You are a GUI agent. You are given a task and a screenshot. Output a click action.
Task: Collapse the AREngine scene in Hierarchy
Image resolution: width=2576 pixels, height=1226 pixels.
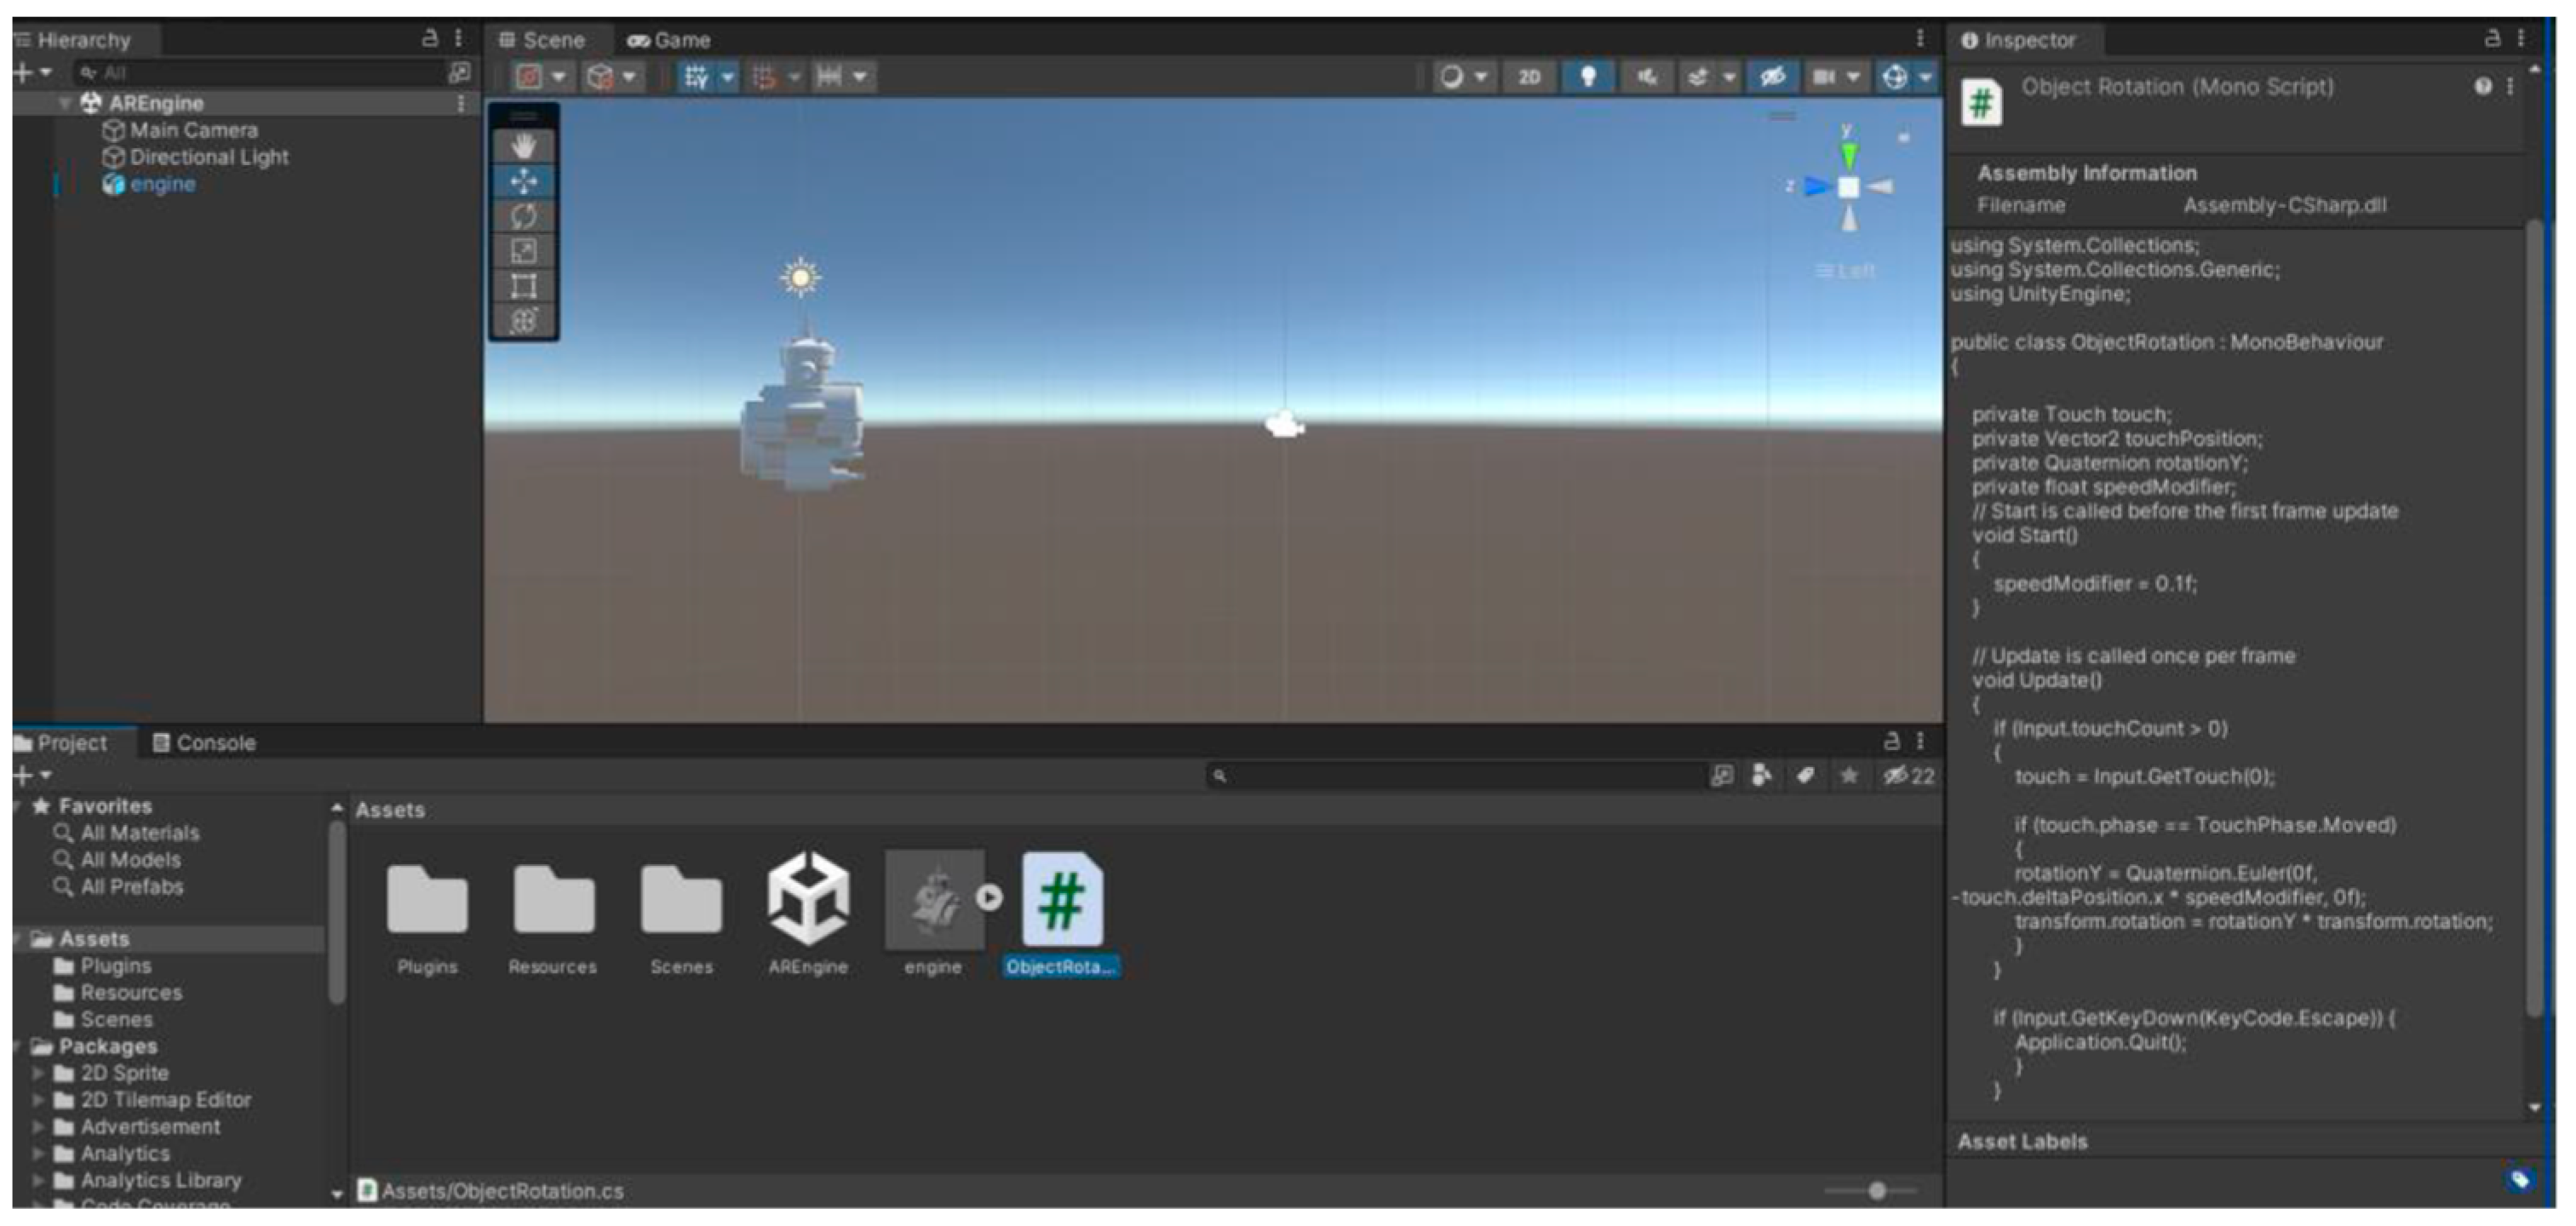point(65,103)
